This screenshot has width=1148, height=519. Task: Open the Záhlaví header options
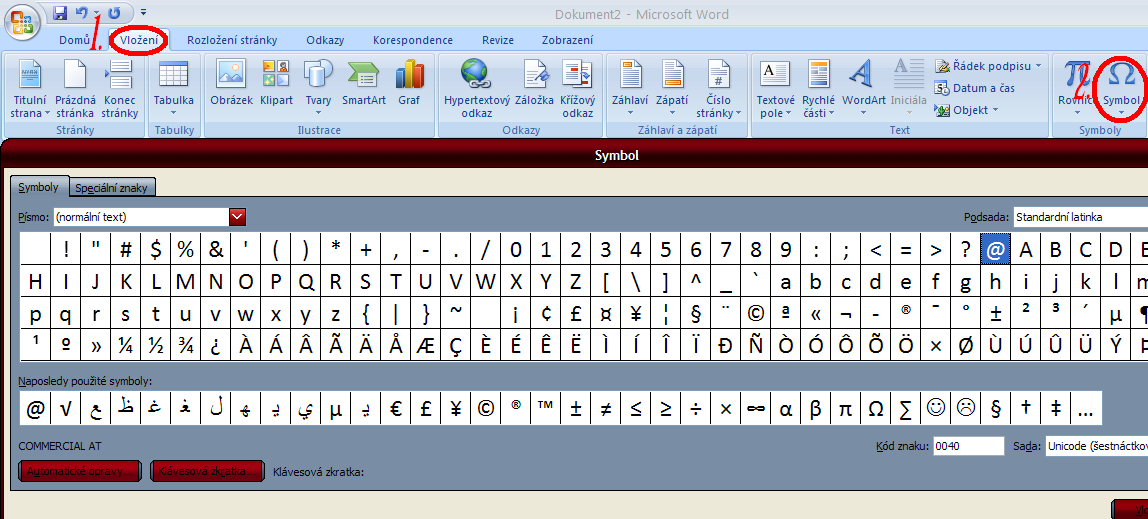[630, 89]
